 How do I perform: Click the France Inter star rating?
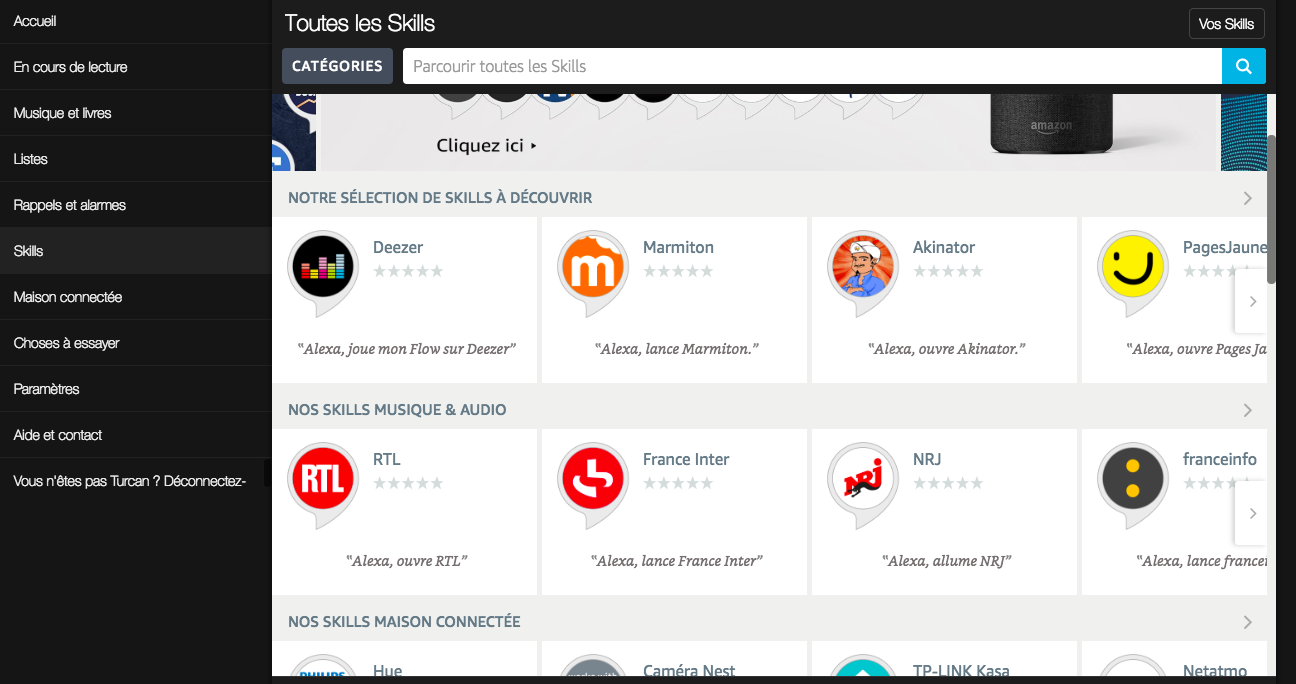coord(678,483)
